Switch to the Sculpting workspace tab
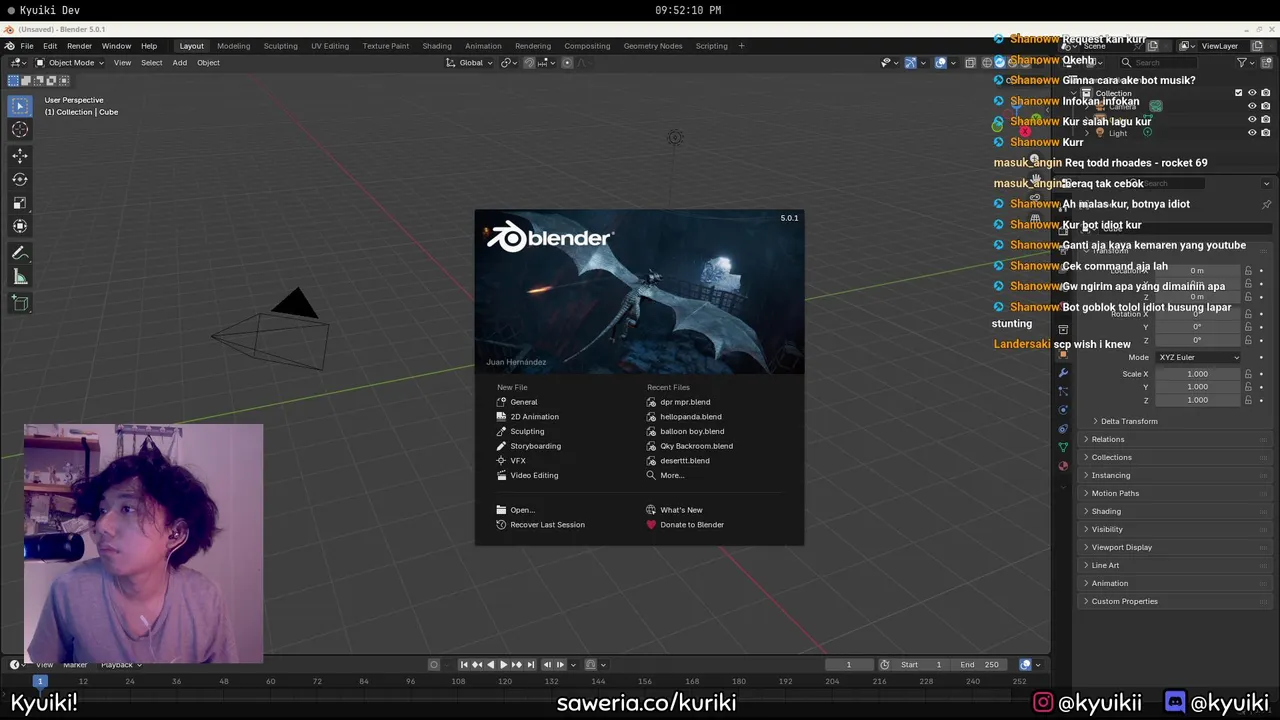Image resolution: width=1280 pixels, height=720 pixels. click(x=280, y=46)
